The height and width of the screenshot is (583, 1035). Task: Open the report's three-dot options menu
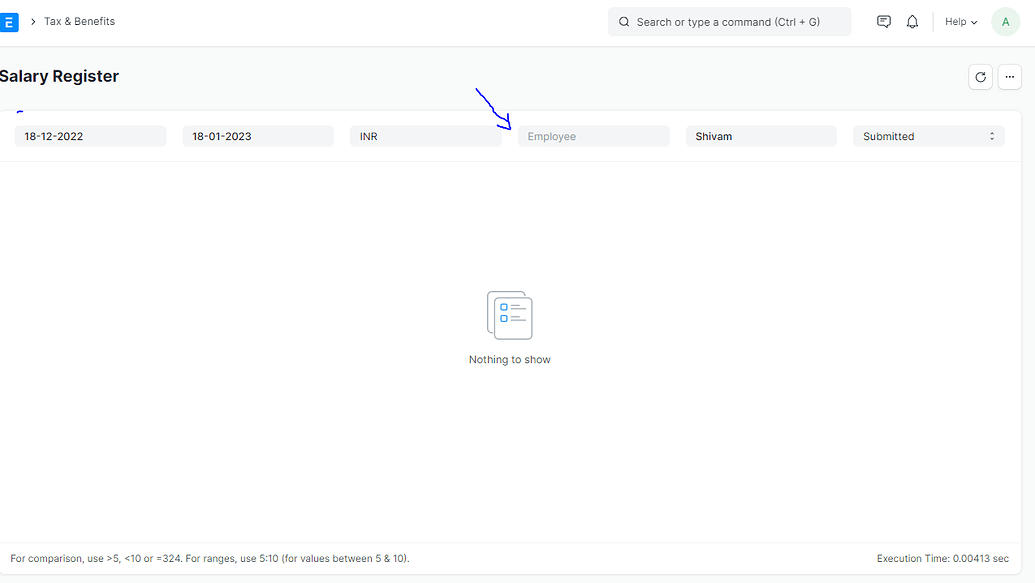(x=1010, y=77)
